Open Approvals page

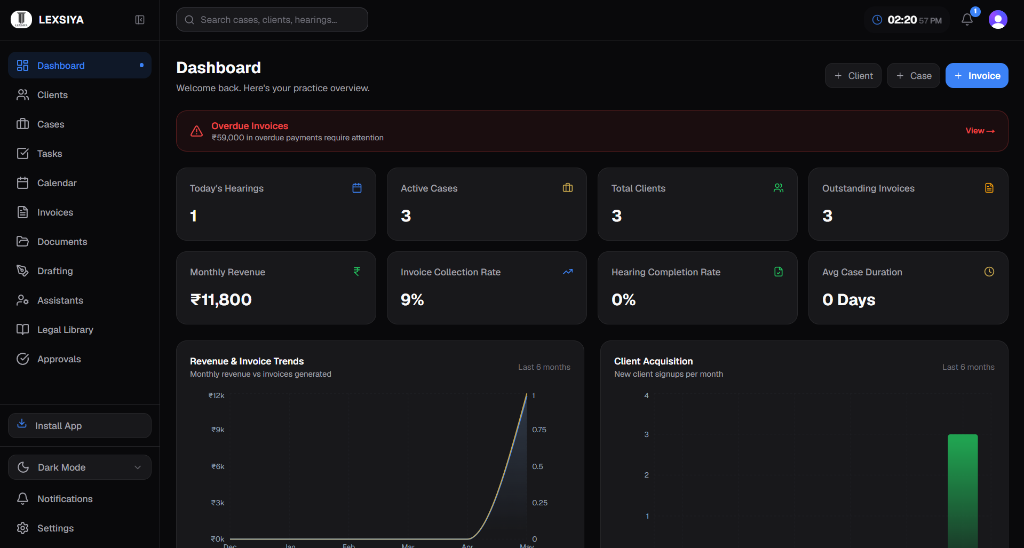click(80, 359)
